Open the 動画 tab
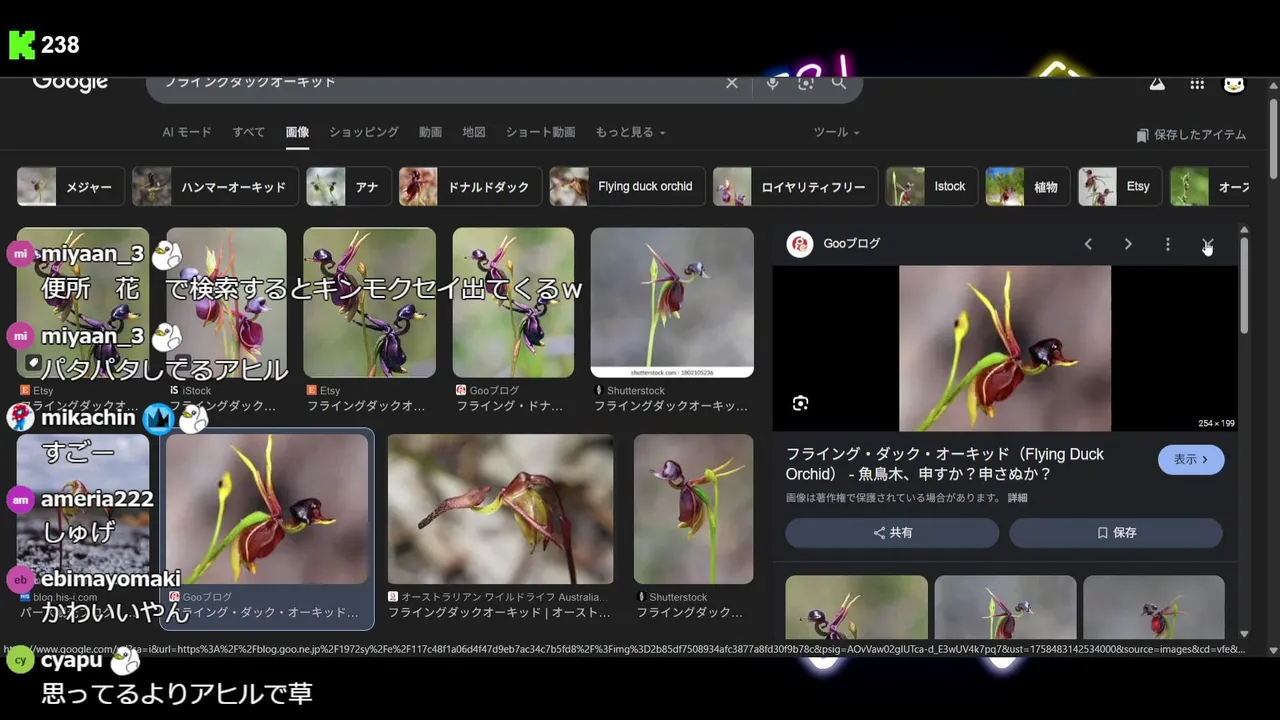 click(x=430, y=132)
